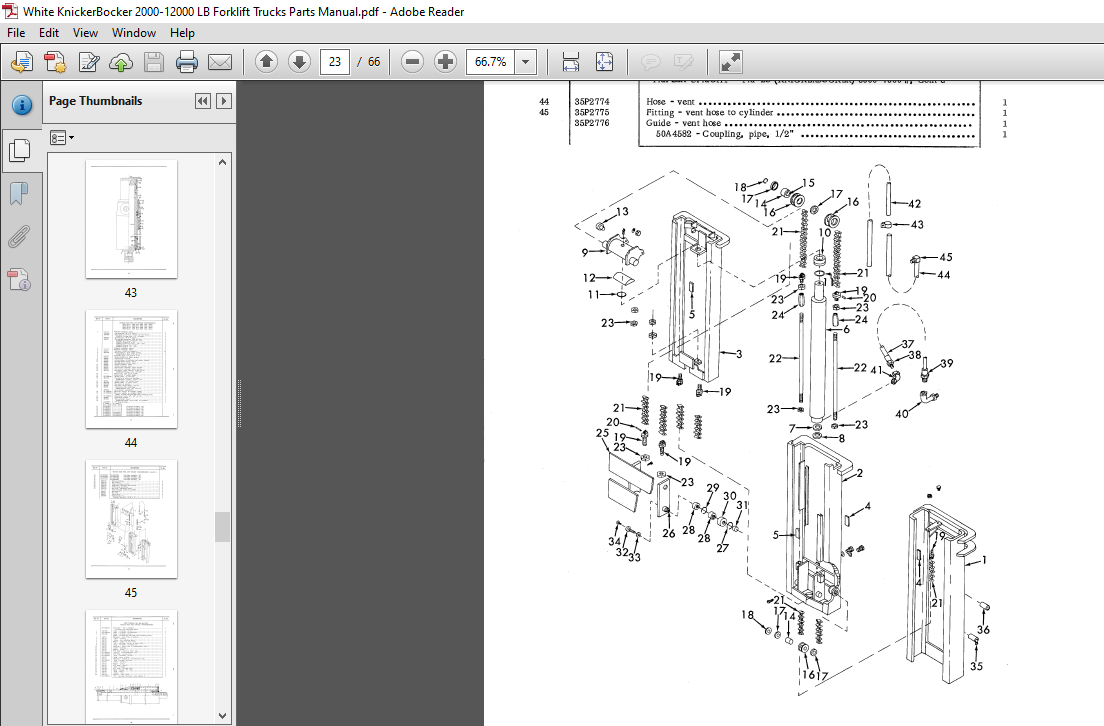The height and width of the screenshot is (726, 1104).
Task: Open the thumbnails options dropdown
Action: point(62,138)
